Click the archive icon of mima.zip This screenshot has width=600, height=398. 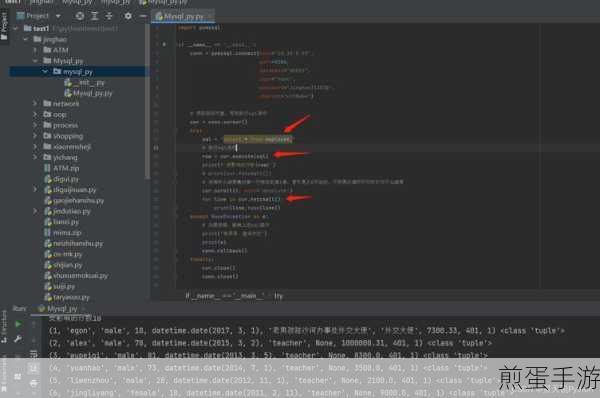pyautogui.click(x=47, y=233)
